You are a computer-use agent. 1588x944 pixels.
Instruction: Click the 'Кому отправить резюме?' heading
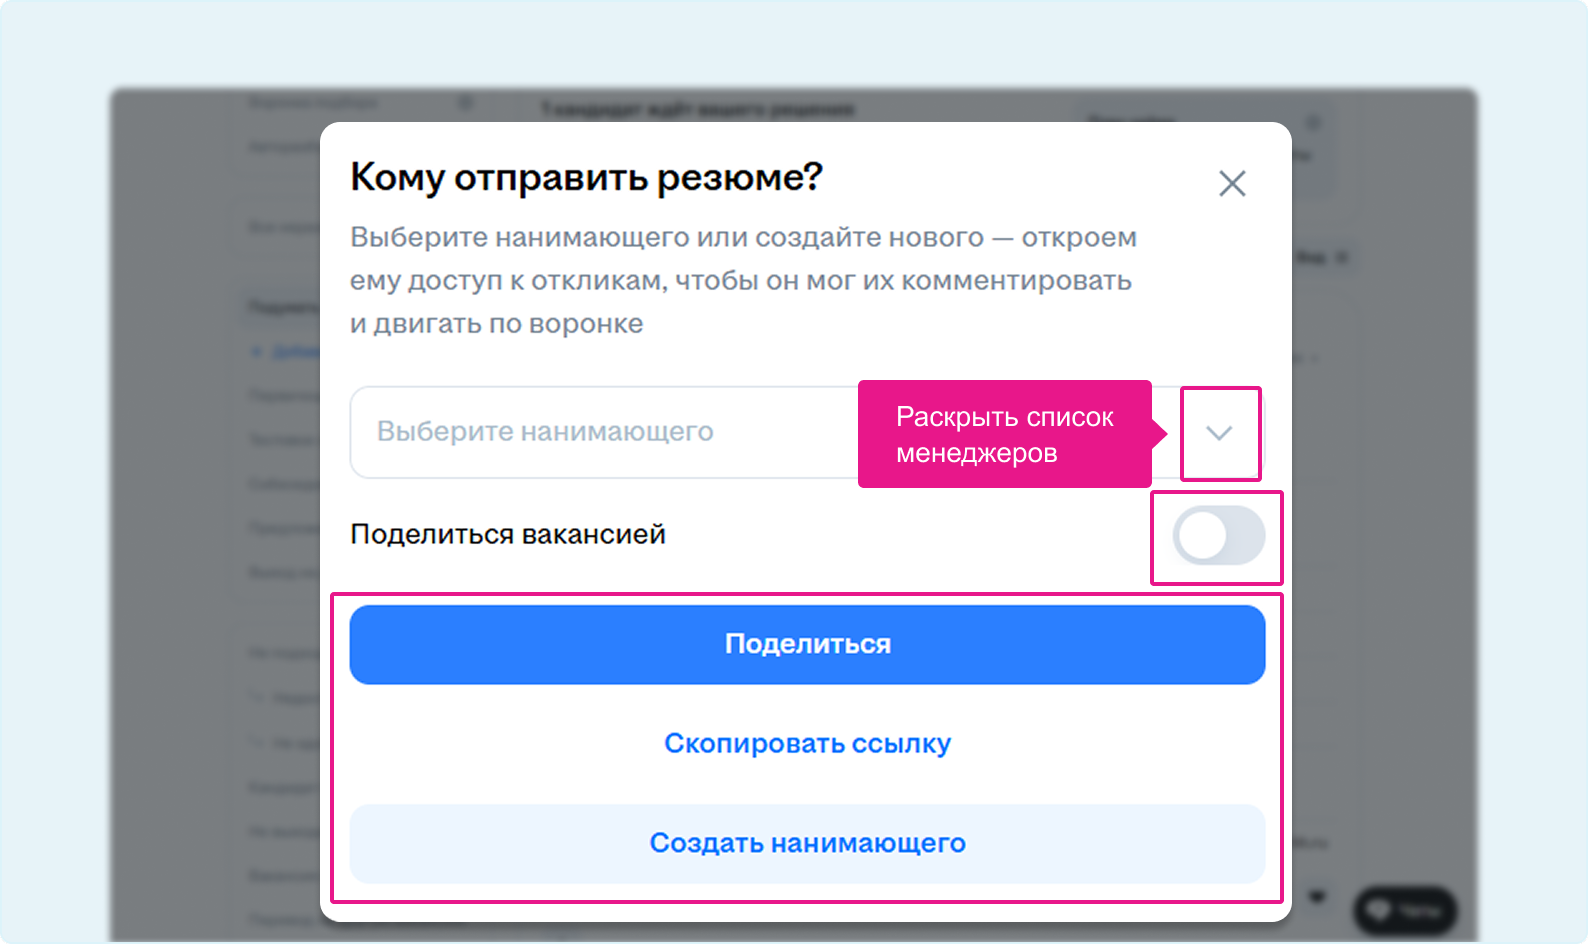tap(586, 177)
